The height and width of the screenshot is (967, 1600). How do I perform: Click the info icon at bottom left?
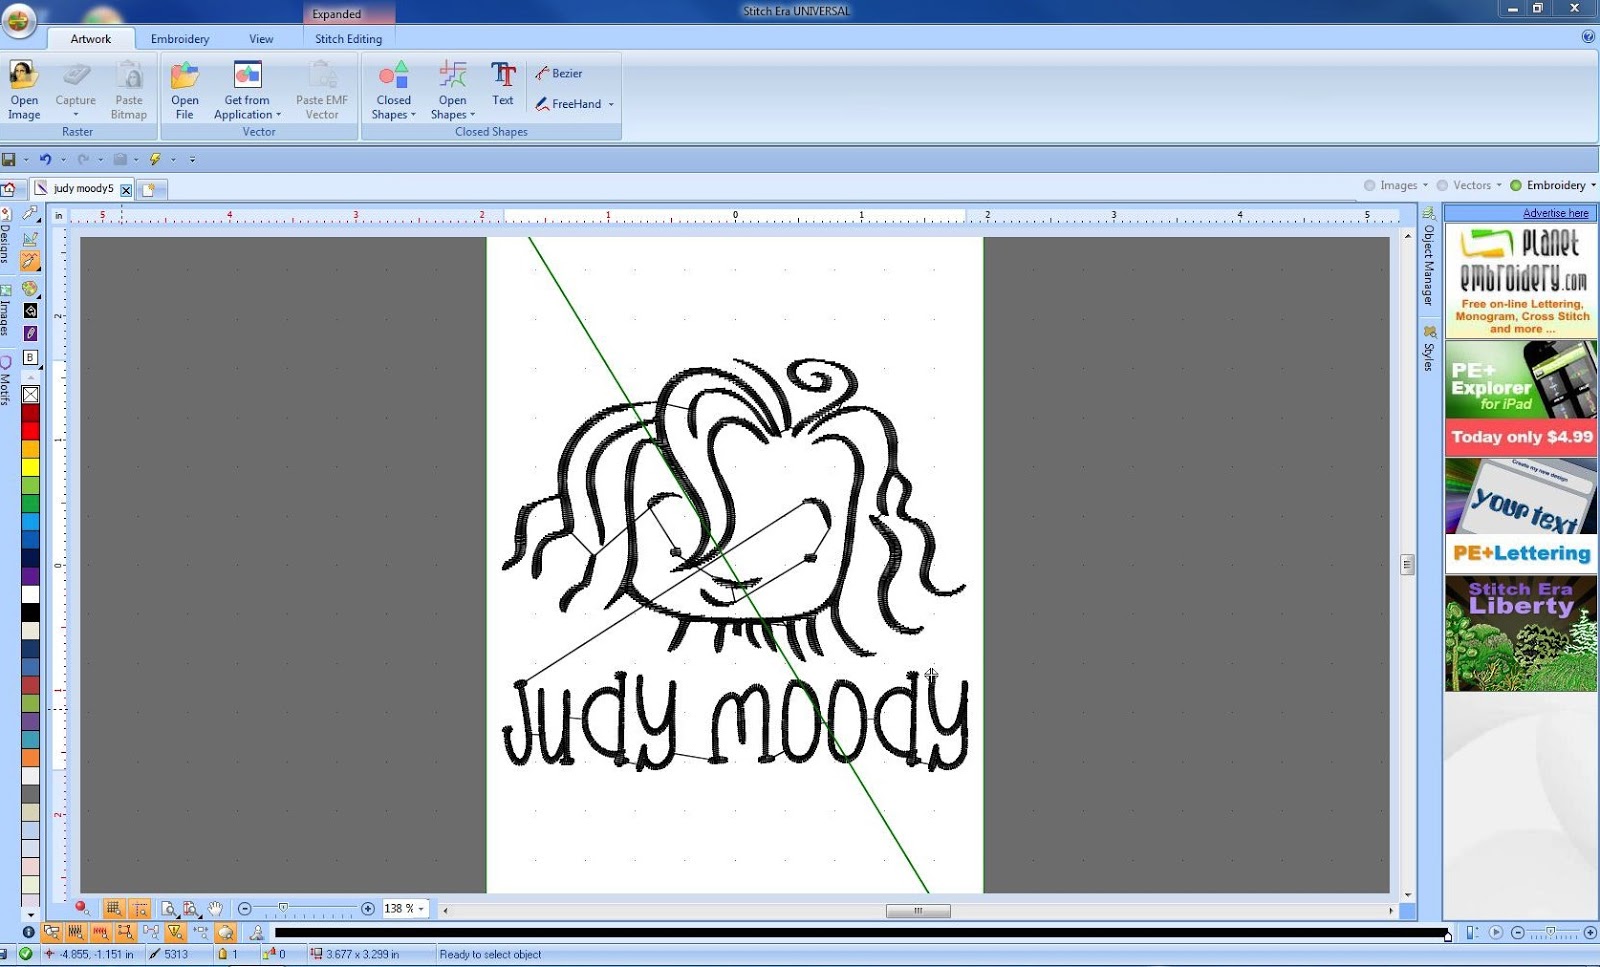(x=28, y=932)
